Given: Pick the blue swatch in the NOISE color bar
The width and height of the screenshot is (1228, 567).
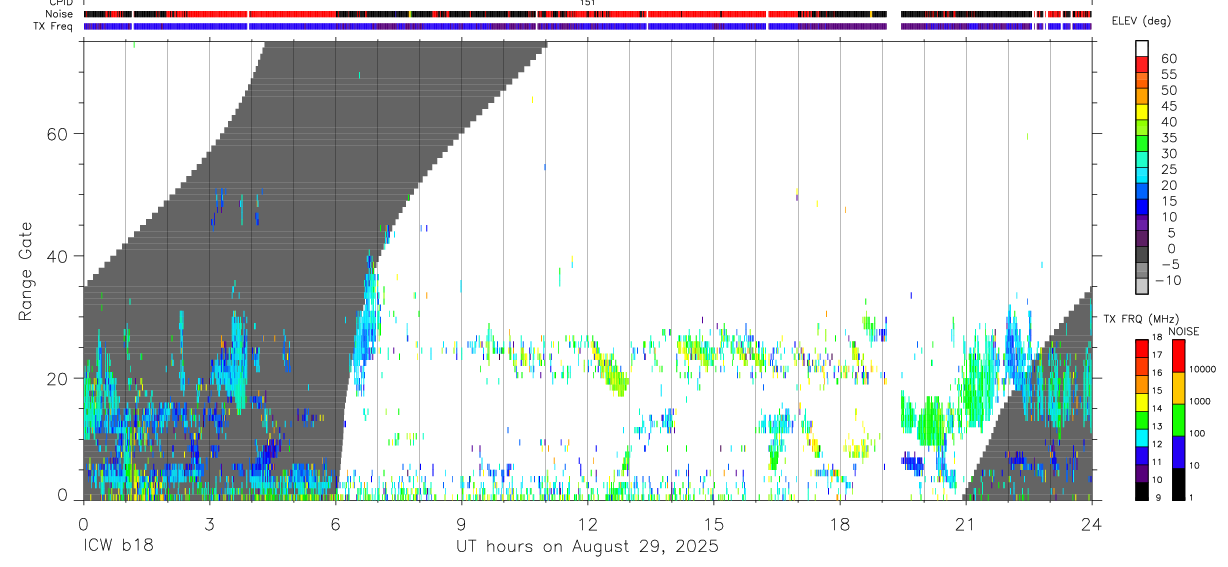Looking at the screenshot, I should point(1177,452).
